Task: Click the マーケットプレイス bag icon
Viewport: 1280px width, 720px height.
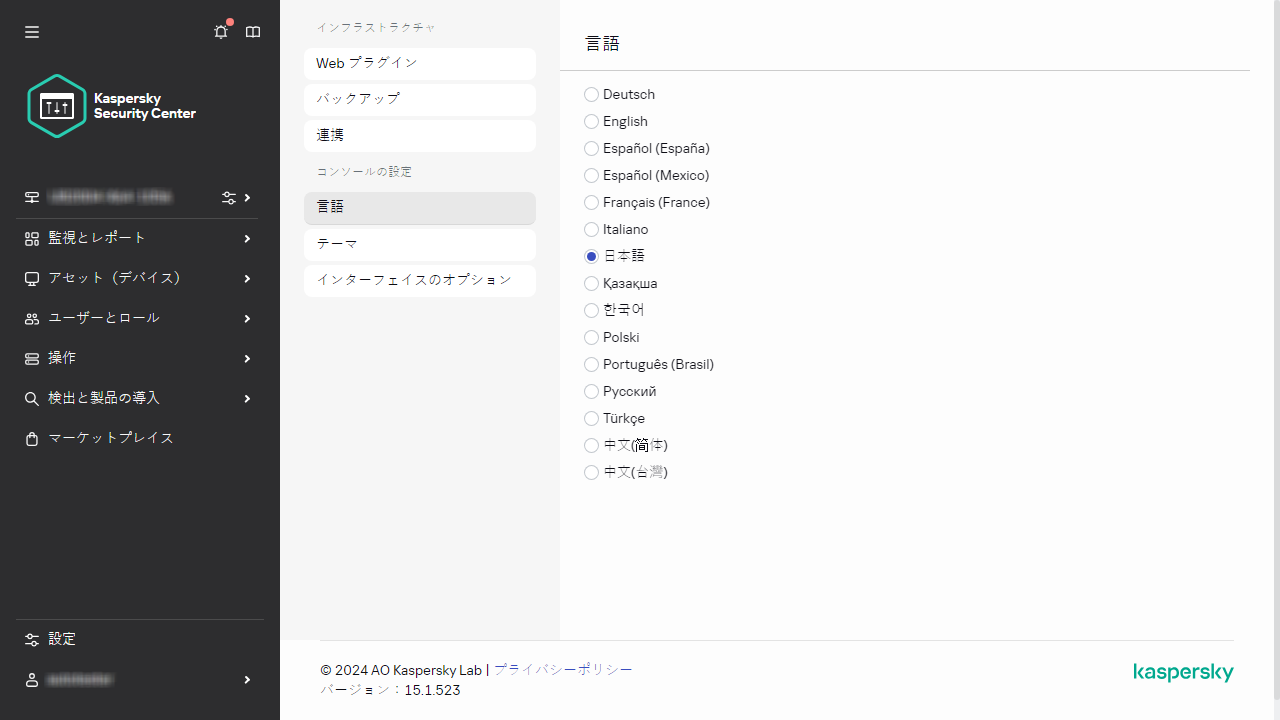Action: pyautogui.click(x=31, y=438)
